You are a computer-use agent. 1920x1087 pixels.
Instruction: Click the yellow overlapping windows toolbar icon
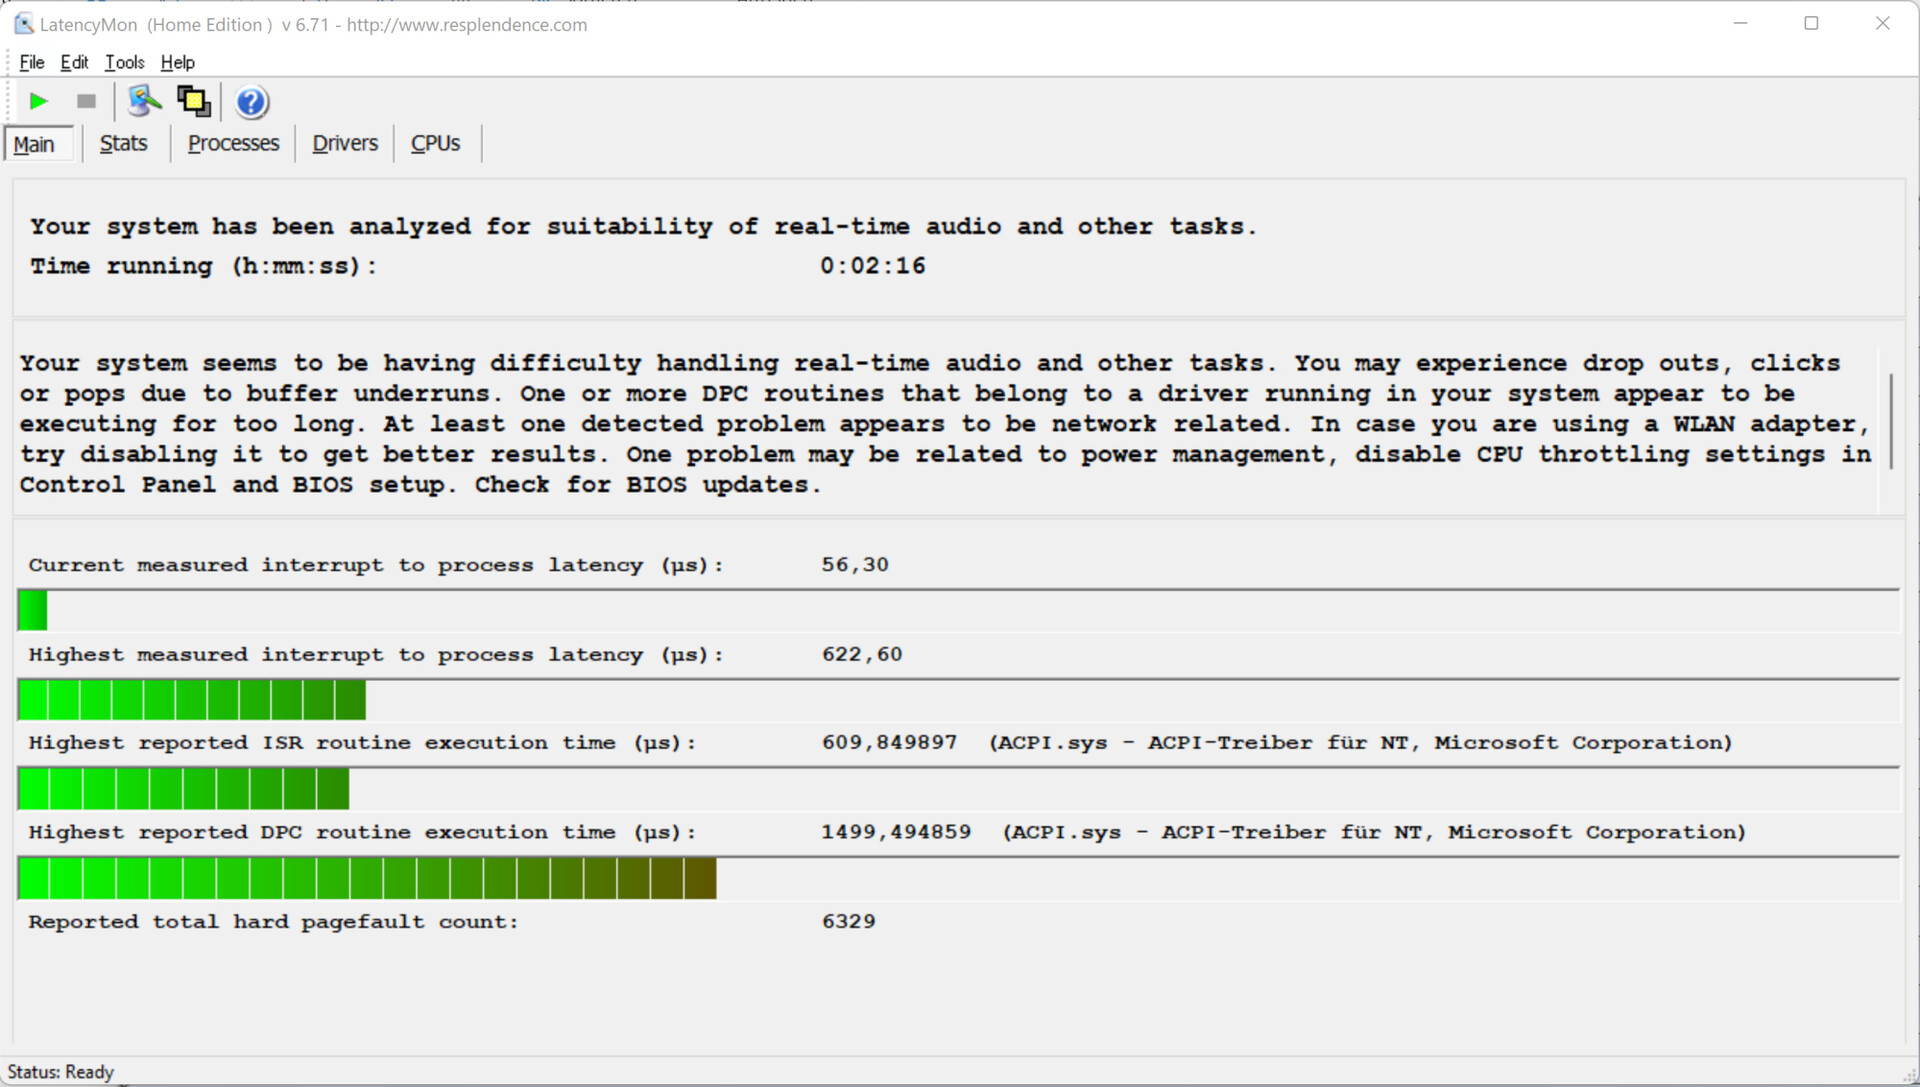tap(193, 101)
